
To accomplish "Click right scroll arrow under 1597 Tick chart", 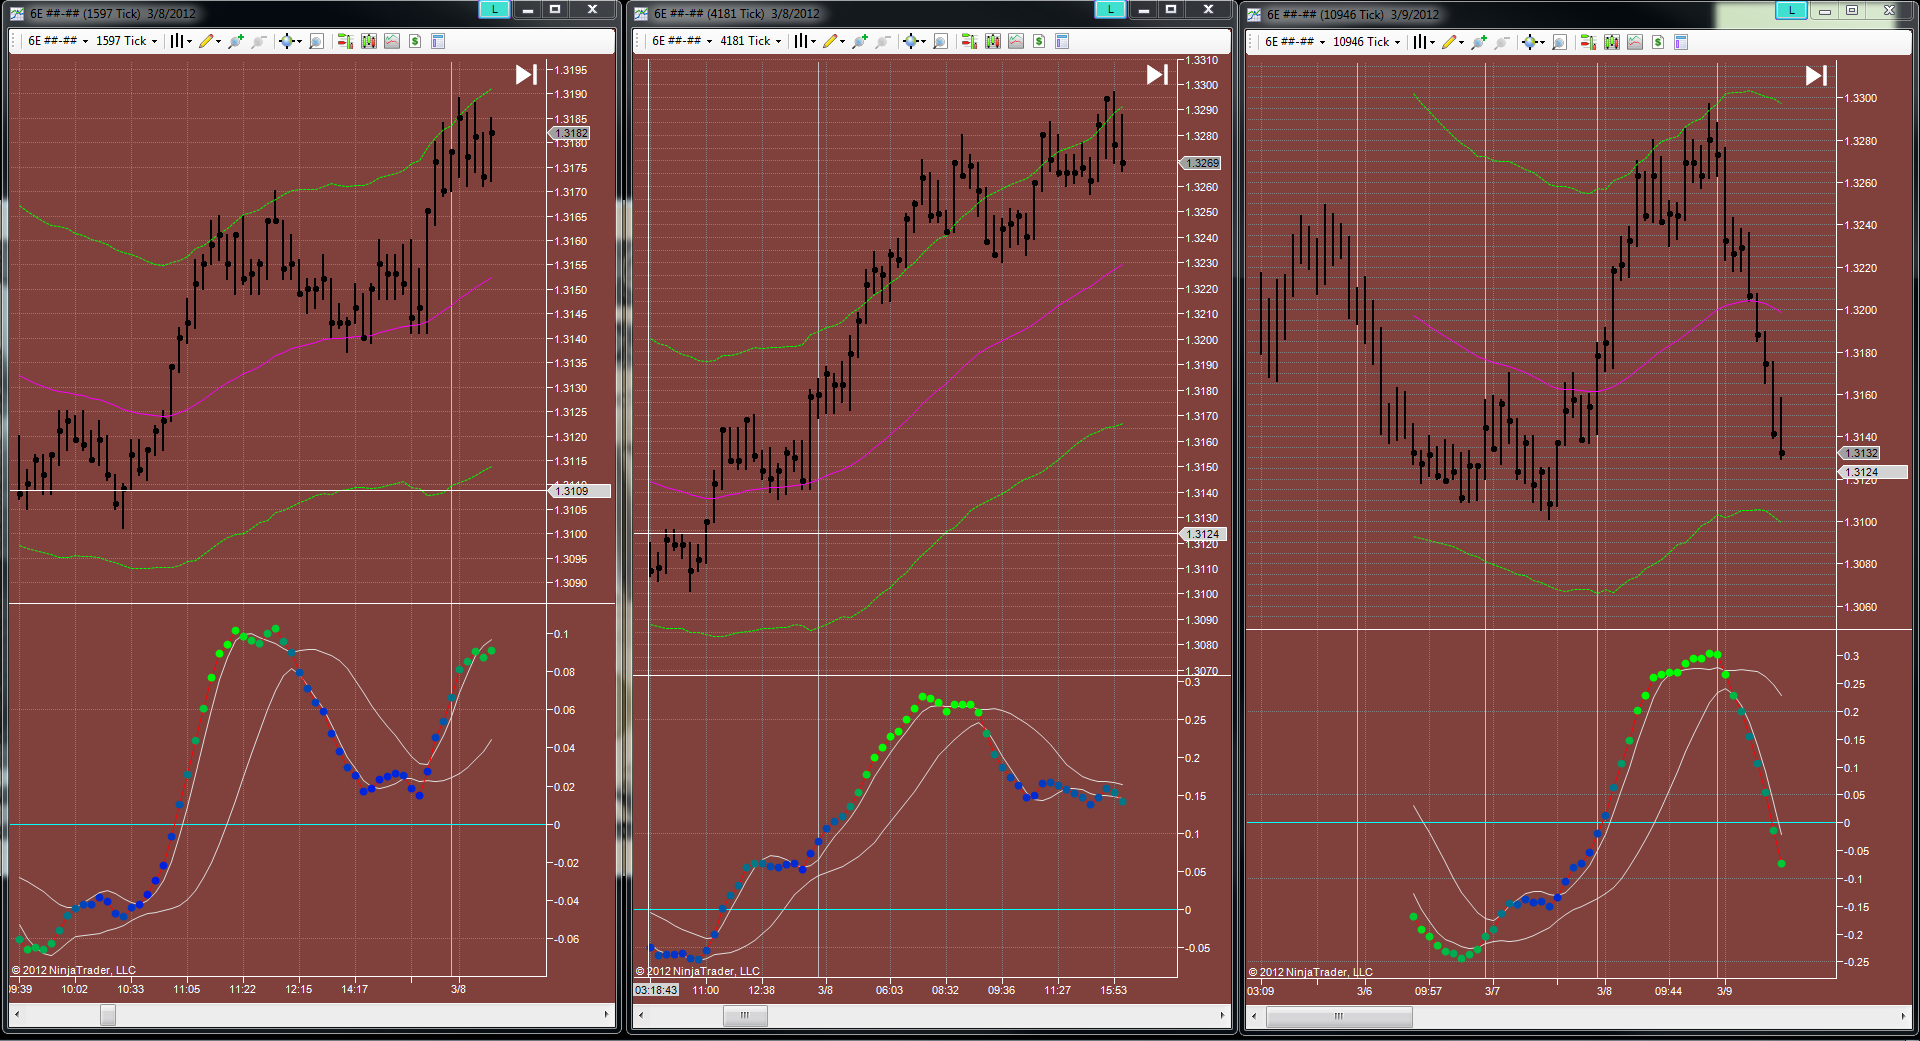I will click(606, 1015).
